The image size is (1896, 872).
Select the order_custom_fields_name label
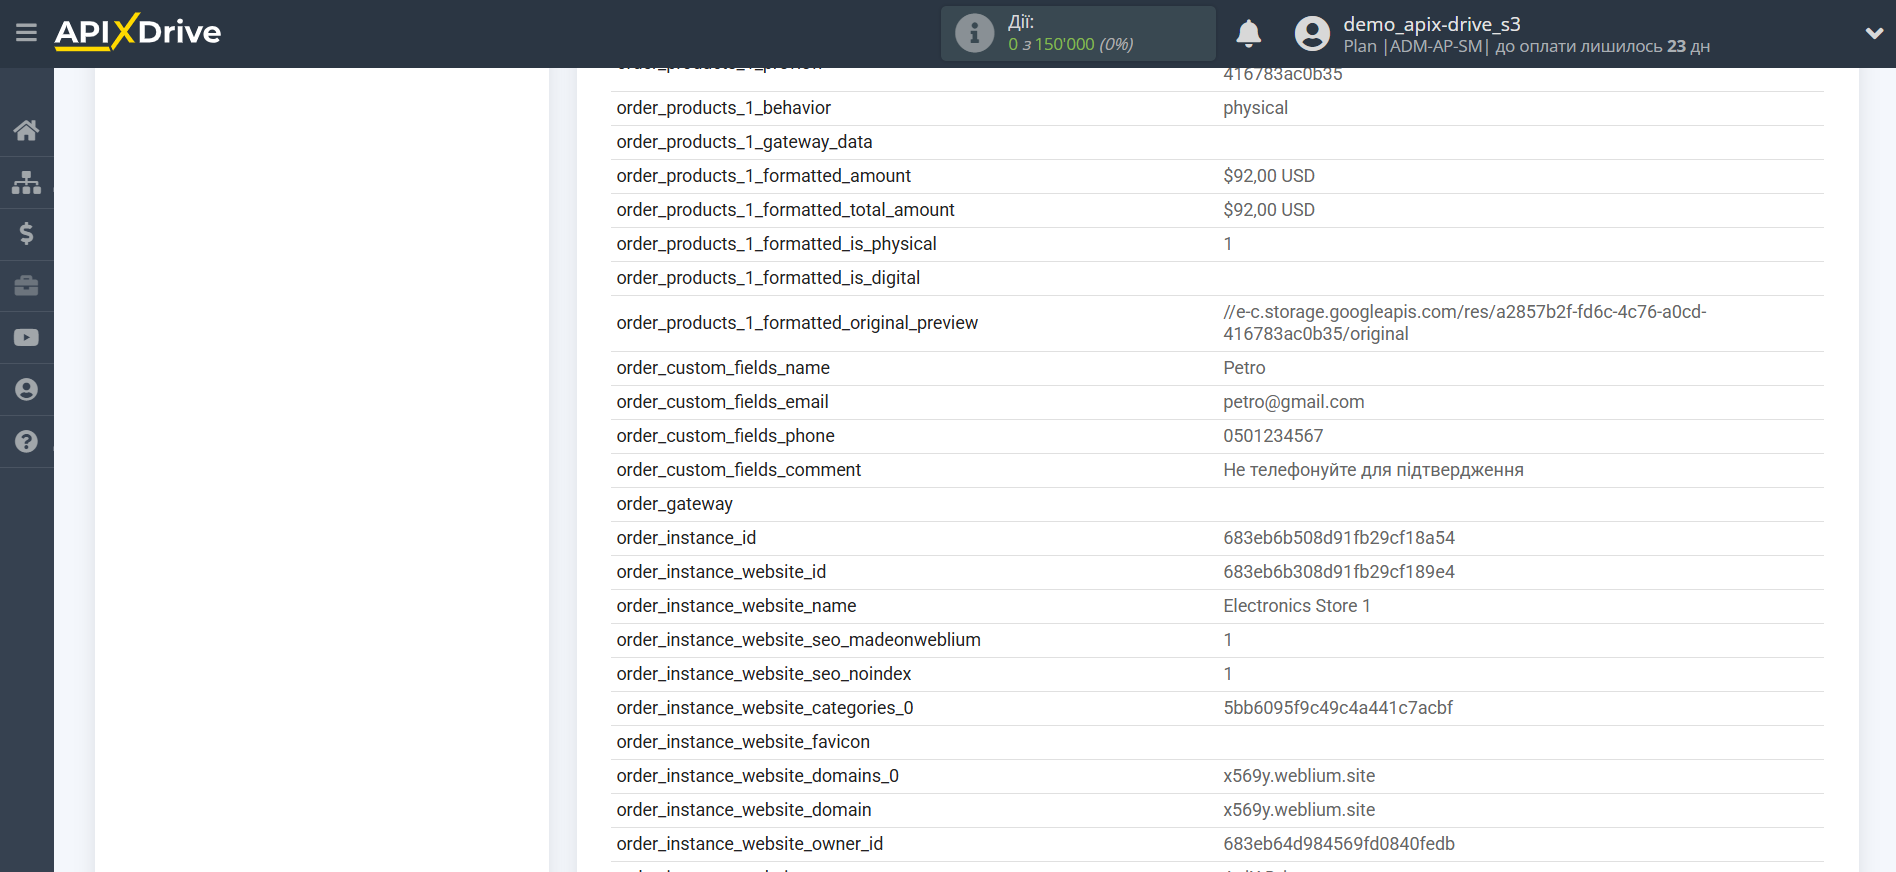point(723,368)
